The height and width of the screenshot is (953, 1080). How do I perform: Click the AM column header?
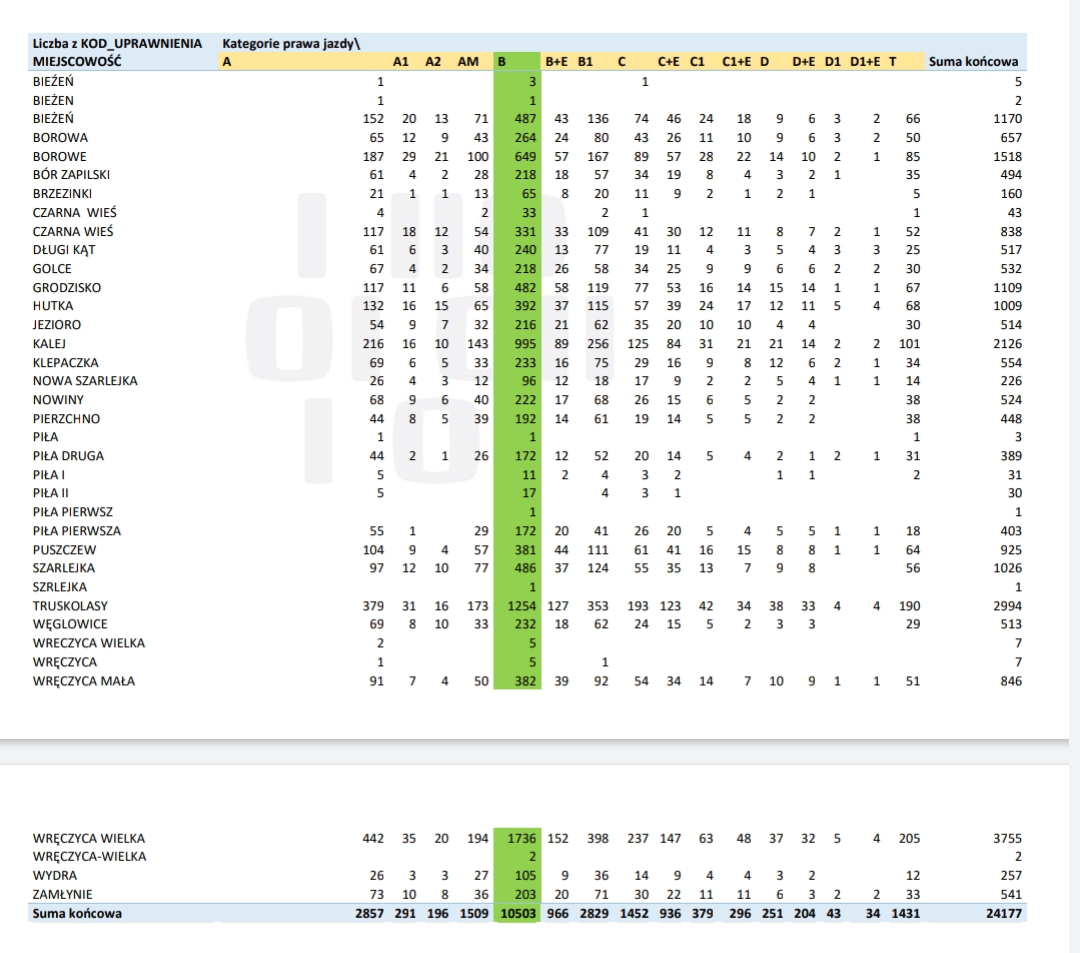pos(468,62)
